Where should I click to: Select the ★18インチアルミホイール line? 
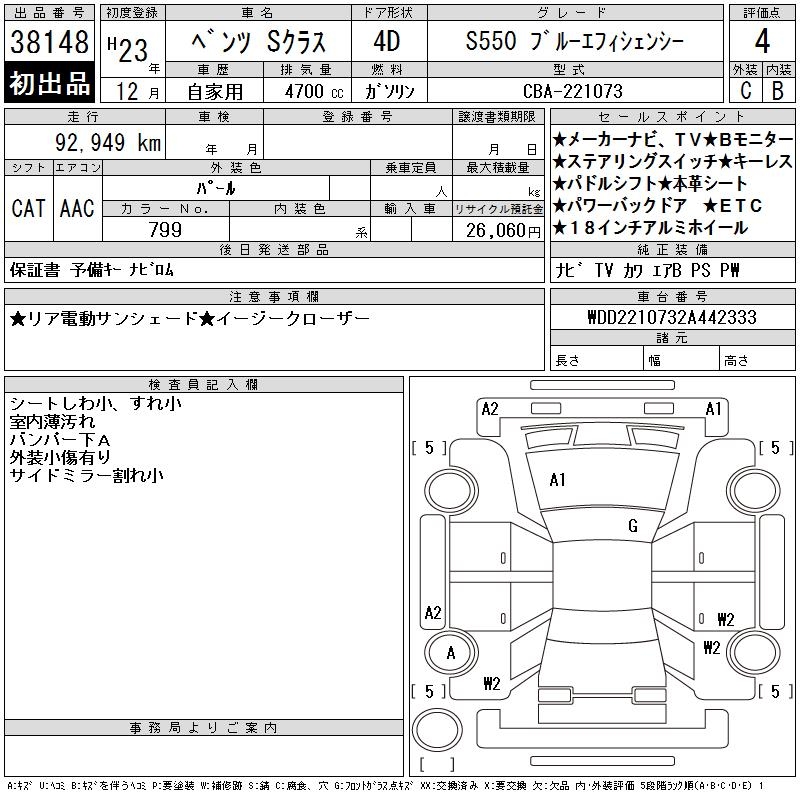pos(650,228)
